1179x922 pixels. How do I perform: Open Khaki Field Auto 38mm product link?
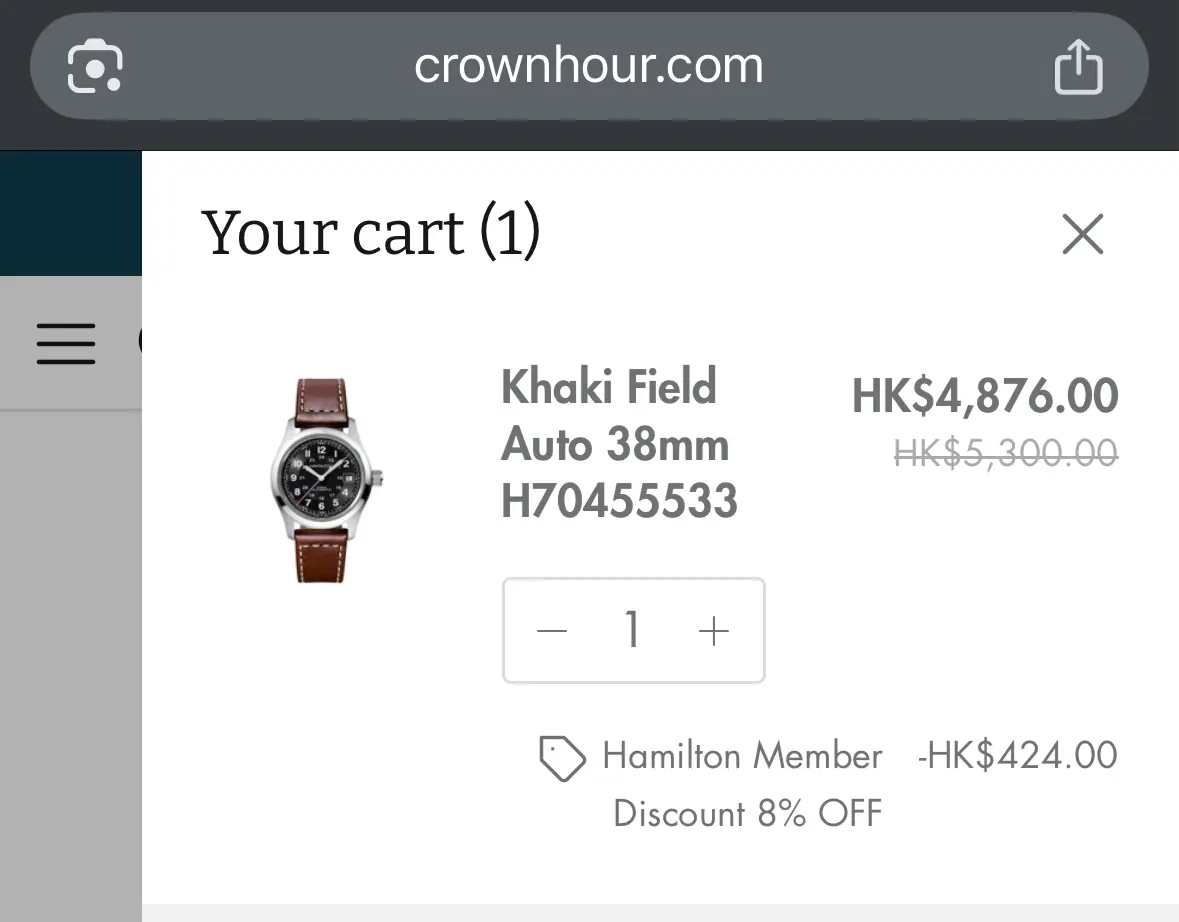point(615,416)
